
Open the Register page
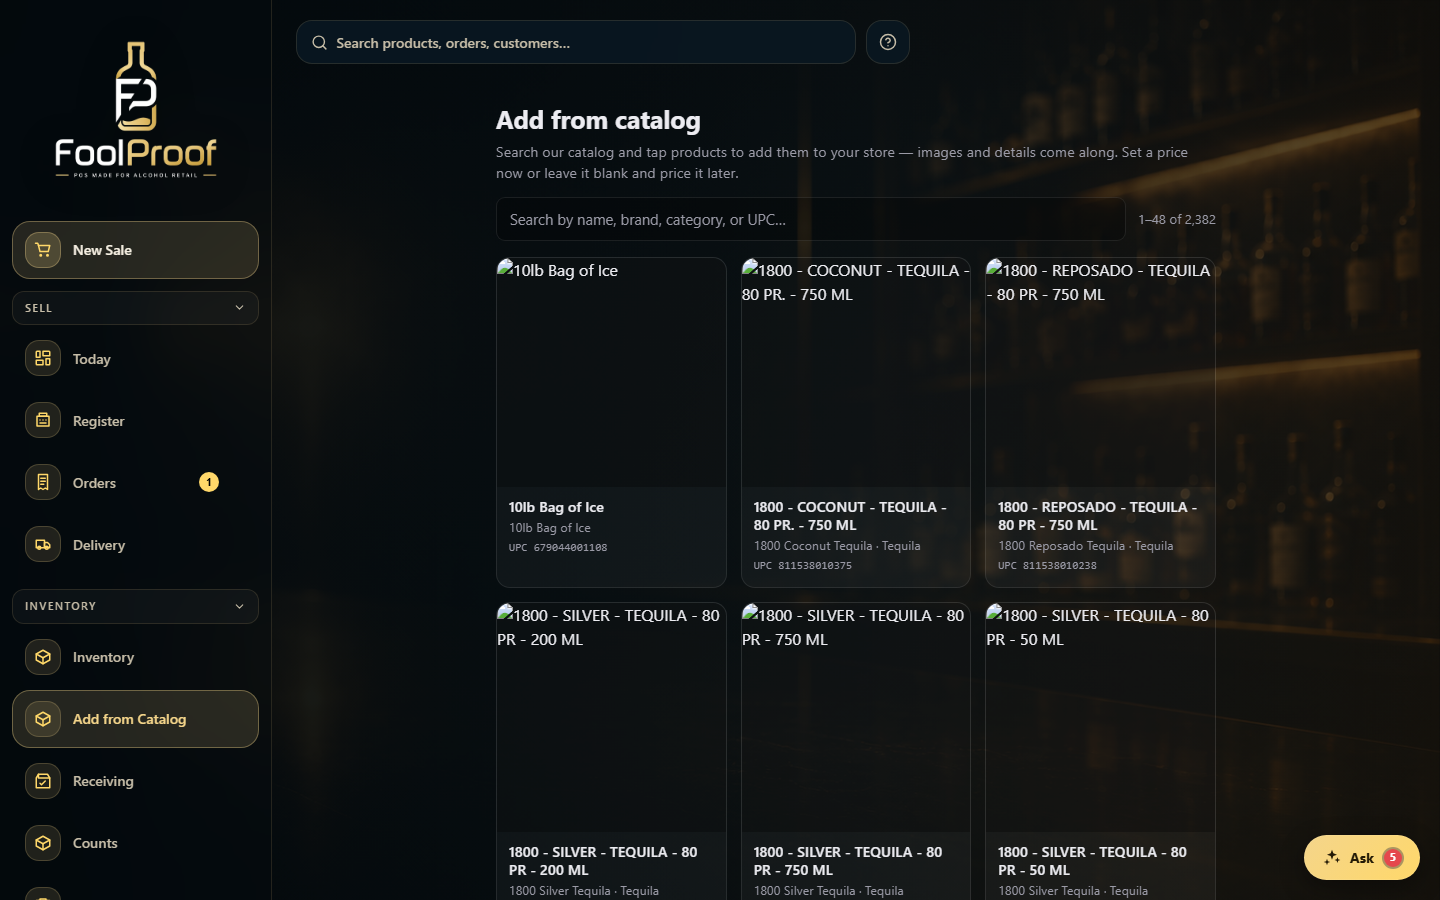coord(135,420)
